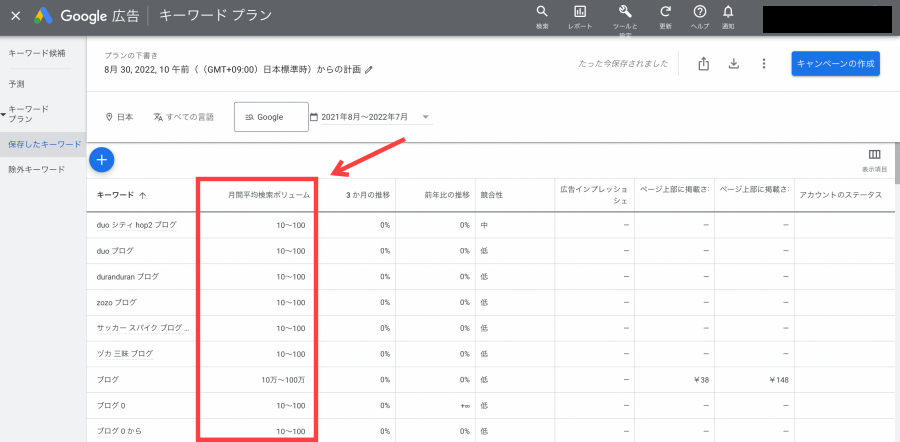Close Keyword Plan with the X icon
The width and height of the screenshot is (900, 442).
15,15
